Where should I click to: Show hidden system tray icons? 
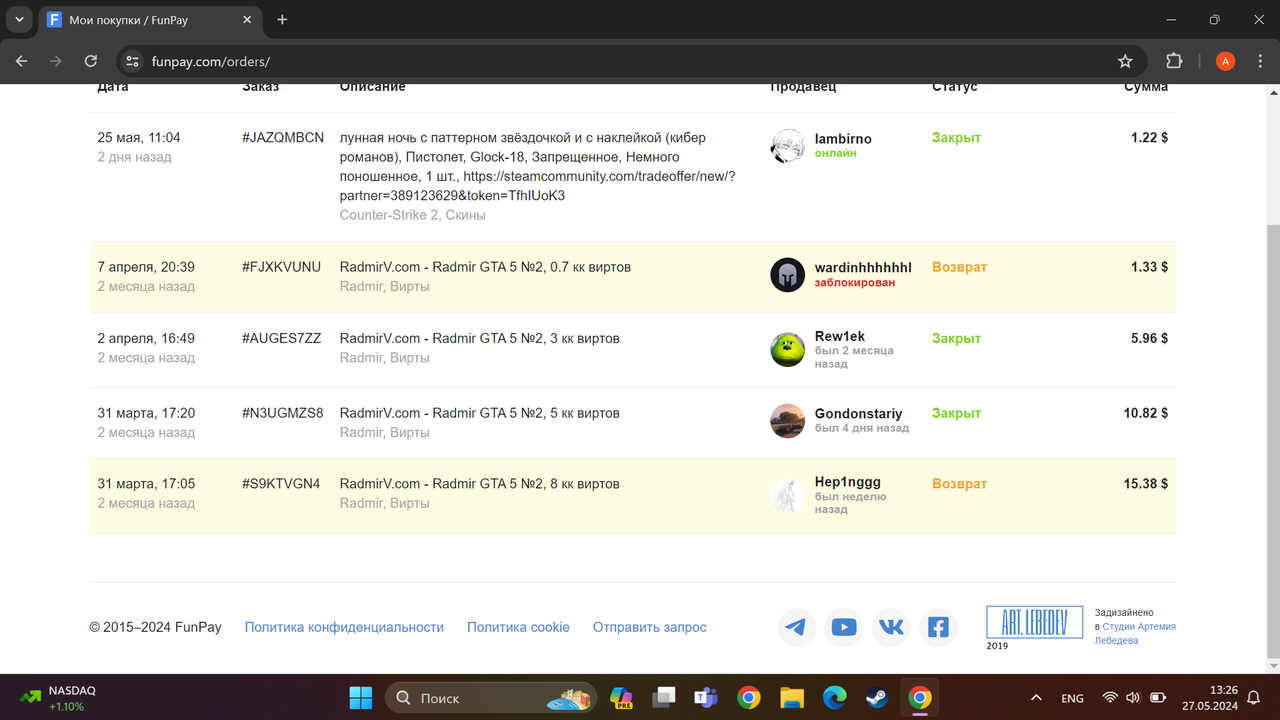(1036, 698)
